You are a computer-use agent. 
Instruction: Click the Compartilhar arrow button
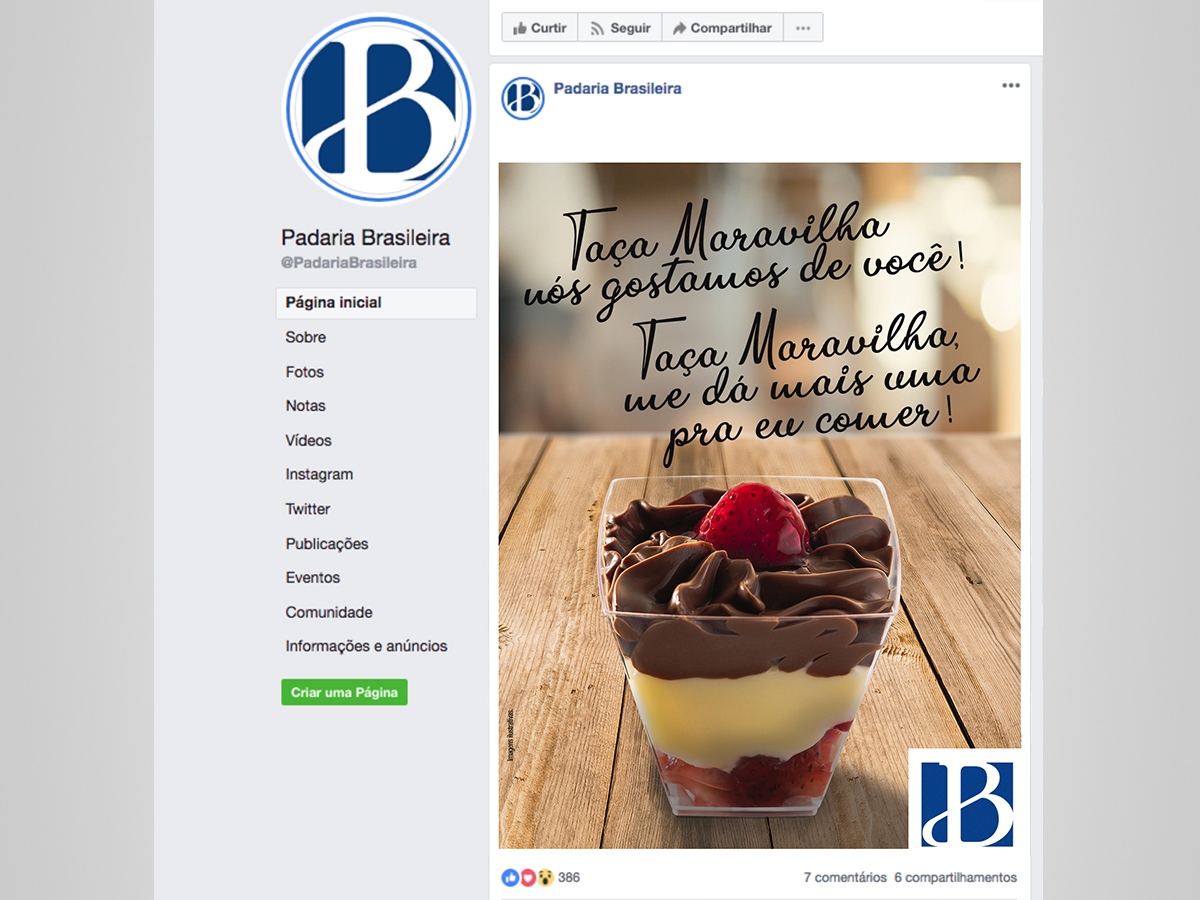tap(722, 28)
